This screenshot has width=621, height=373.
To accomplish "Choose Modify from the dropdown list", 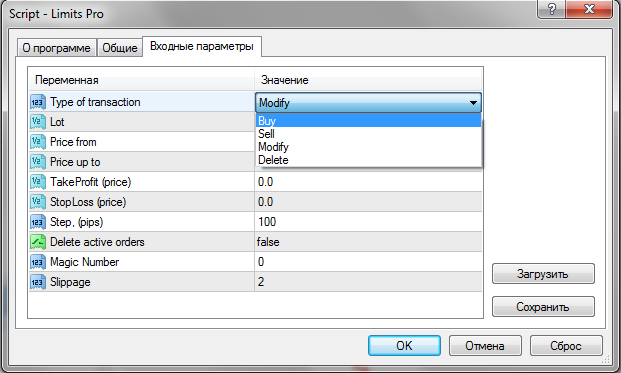I will pyautogui.click(x=368, y=147).
